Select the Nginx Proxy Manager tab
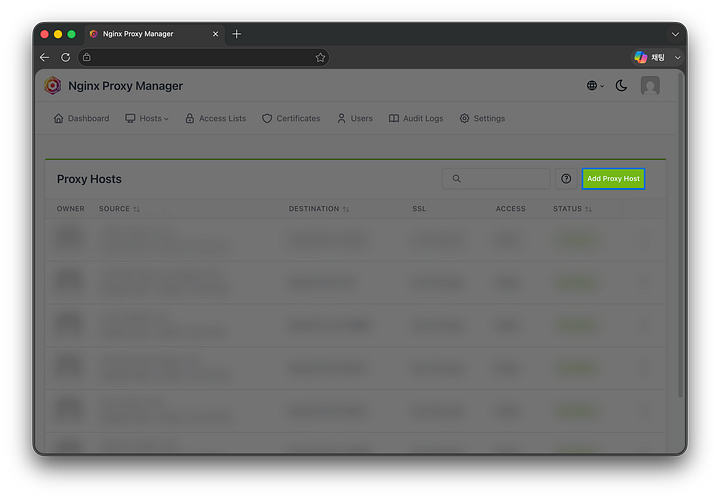 154,34
